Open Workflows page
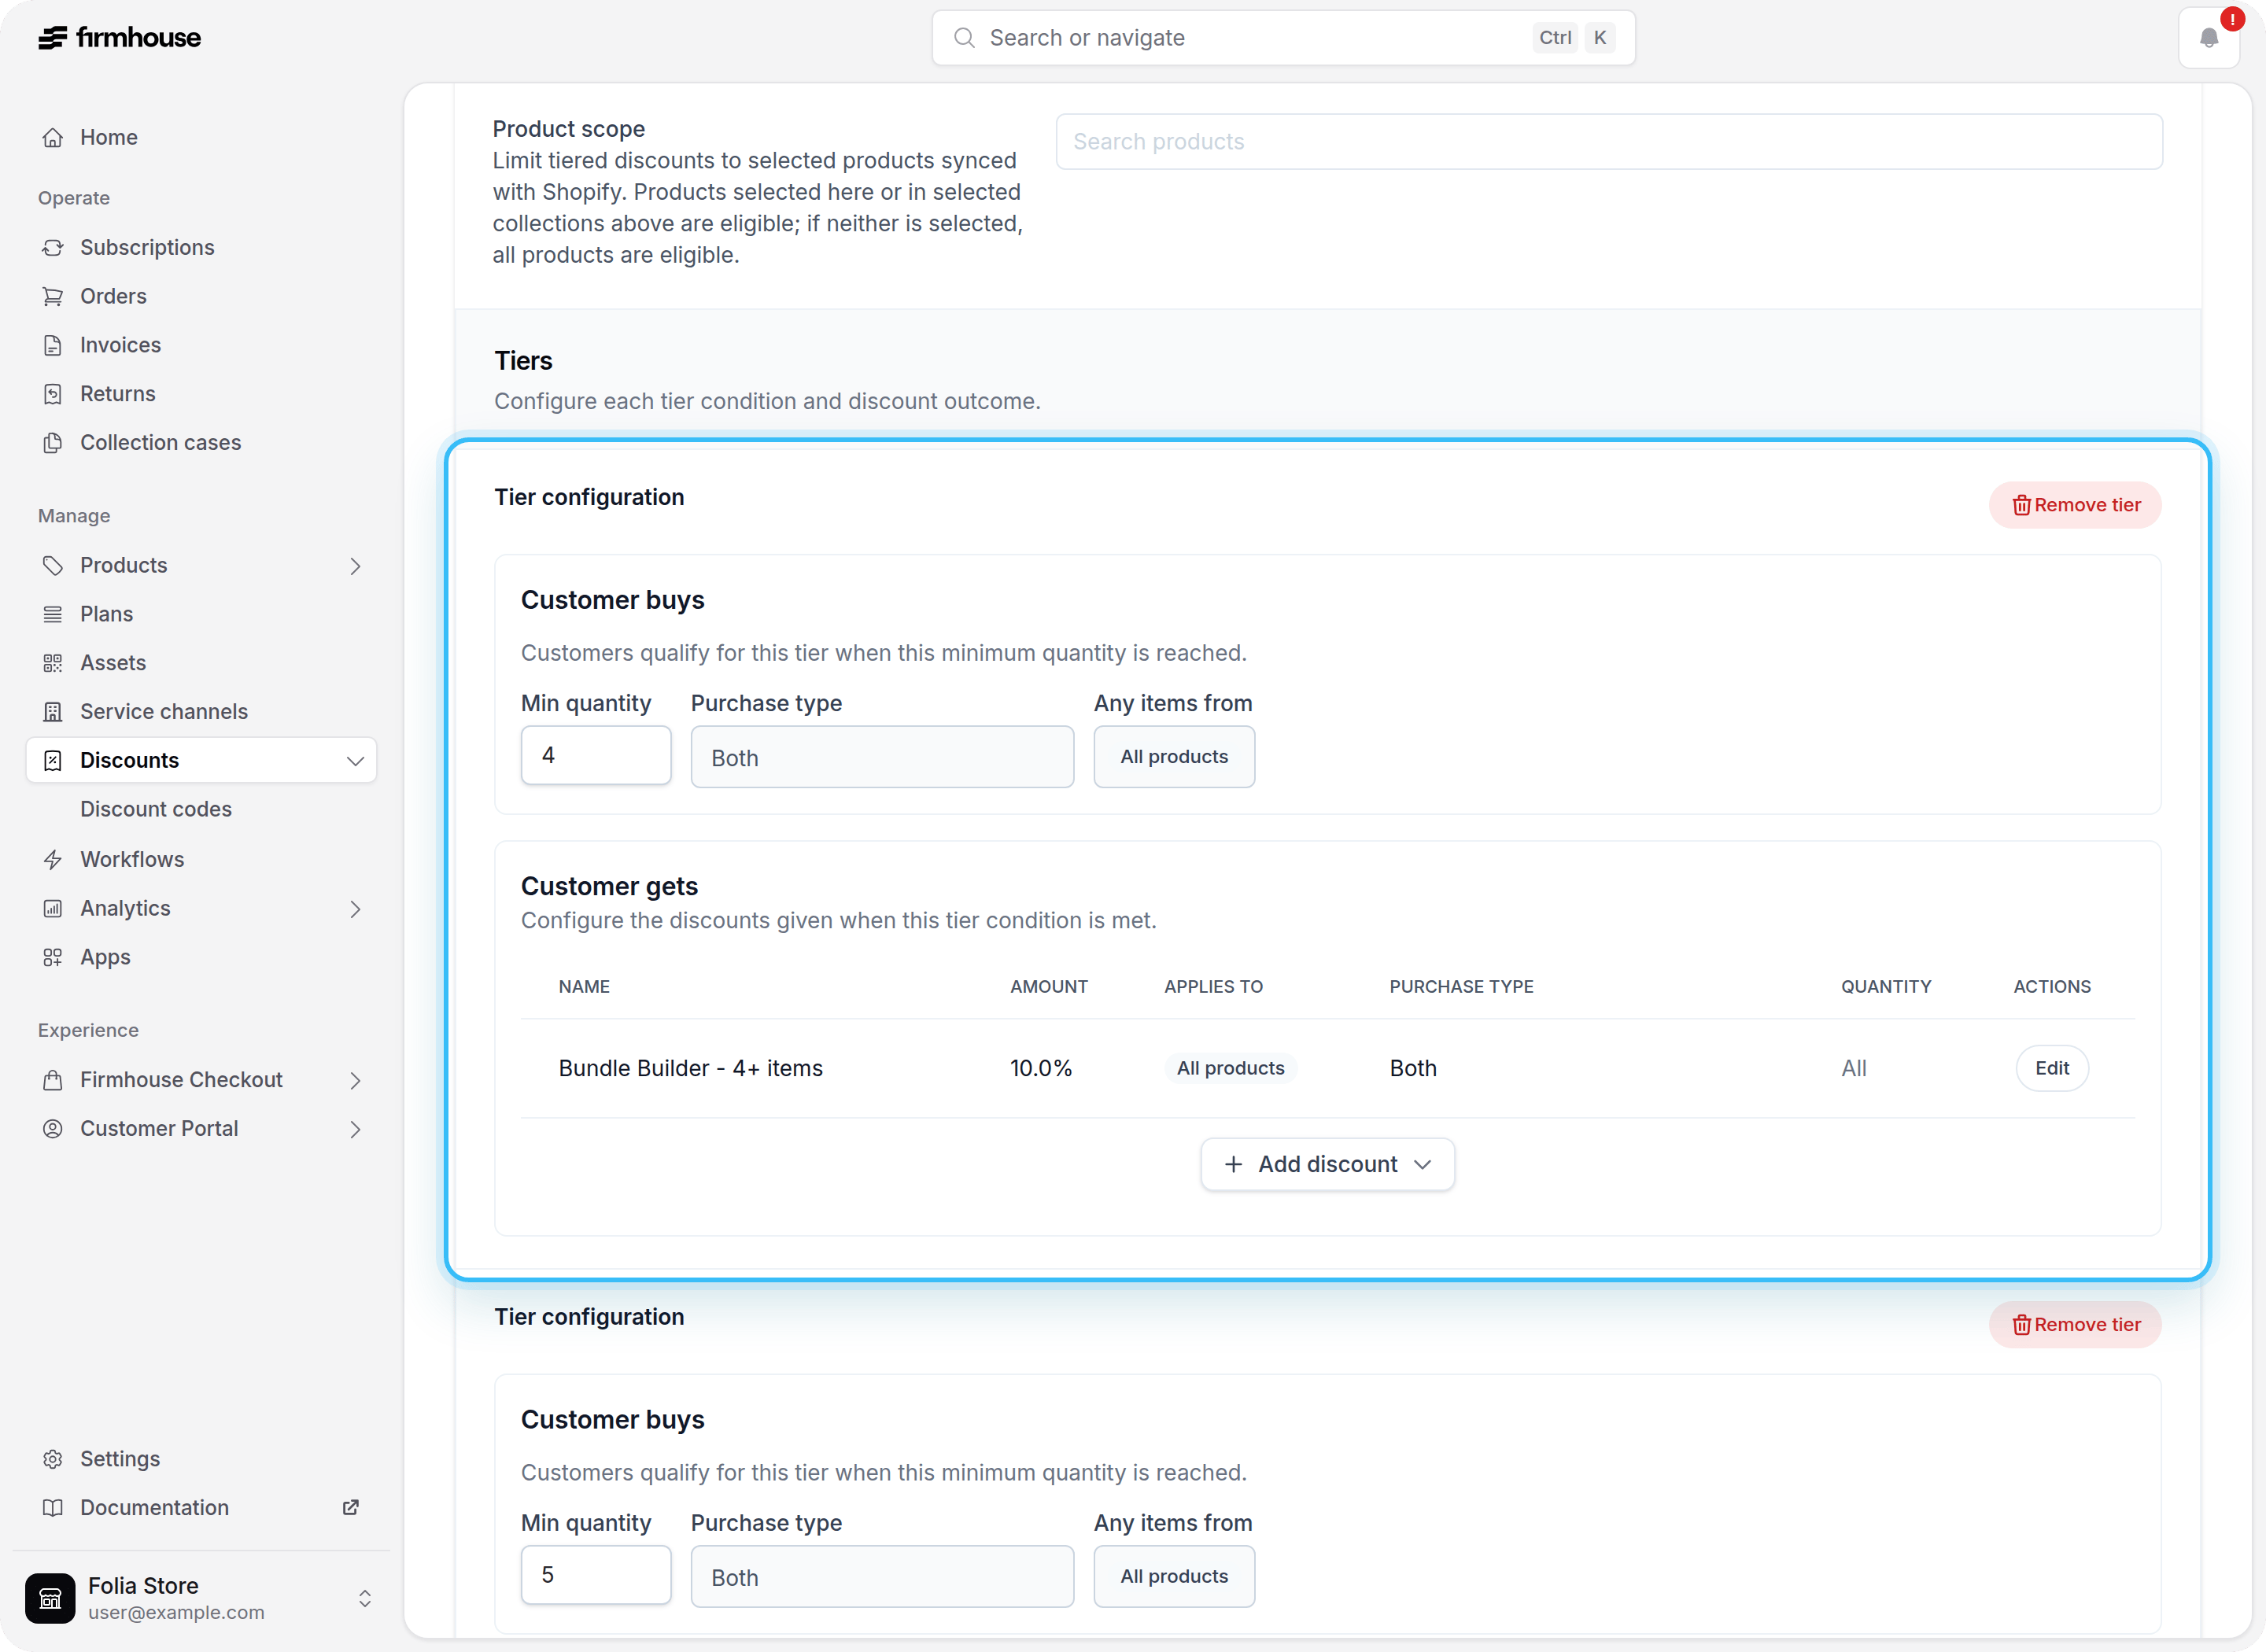The width and height of the screenshot is (2266, 1652). point(201,859)
